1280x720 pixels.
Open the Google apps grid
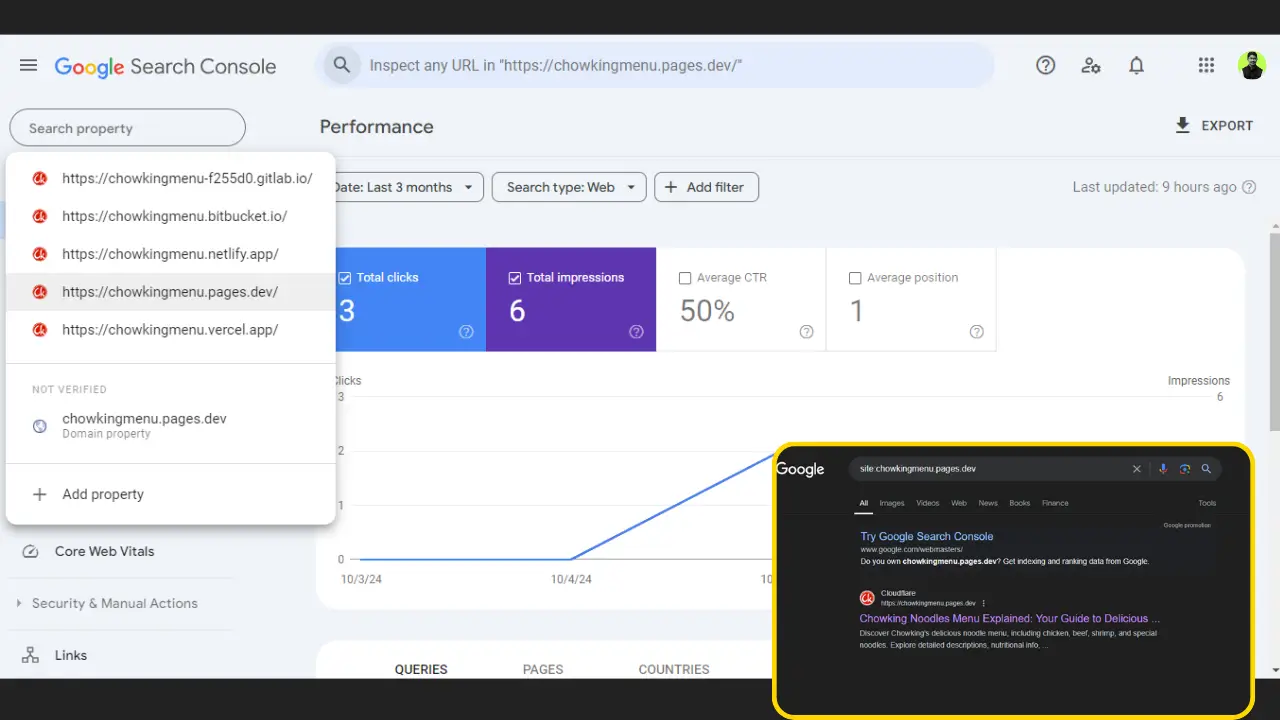[1206, 65]
